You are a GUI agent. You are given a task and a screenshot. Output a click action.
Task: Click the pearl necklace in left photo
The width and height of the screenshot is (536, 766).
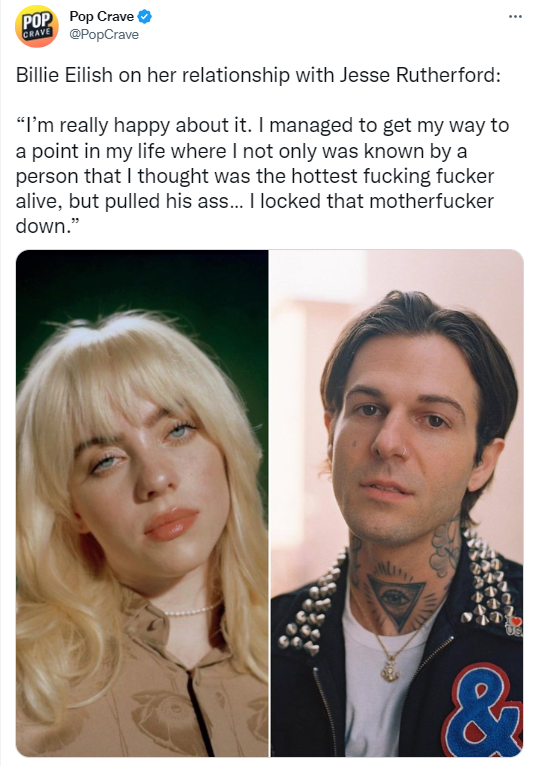pos(192,611)
